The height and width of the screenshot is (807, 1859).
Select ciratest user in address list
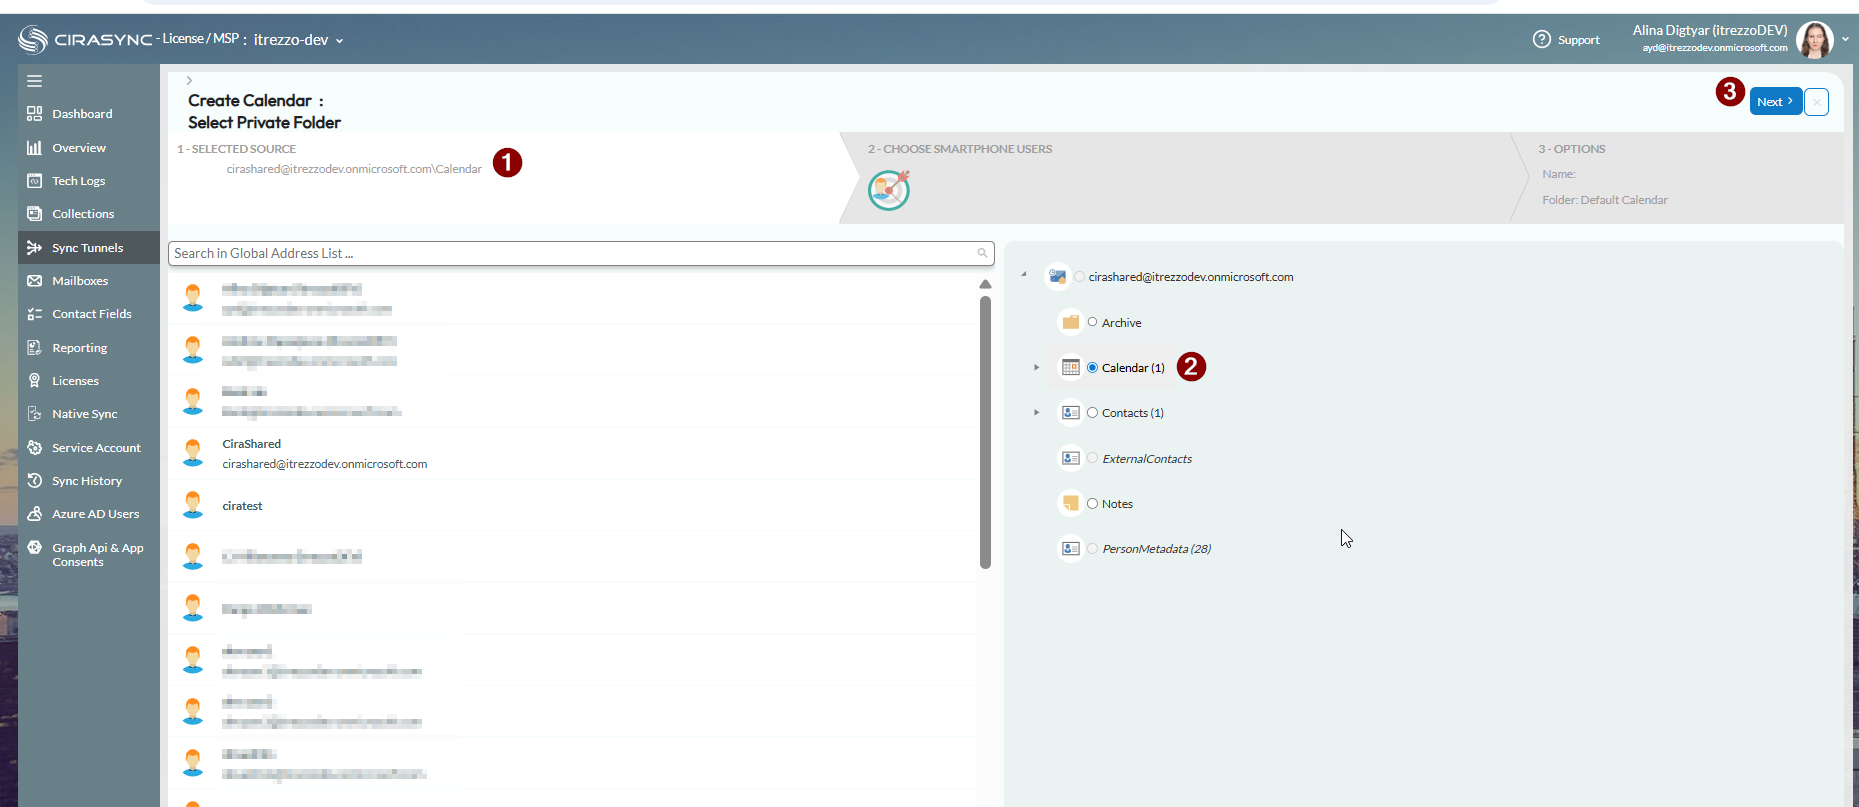click(x=572, y=505)
